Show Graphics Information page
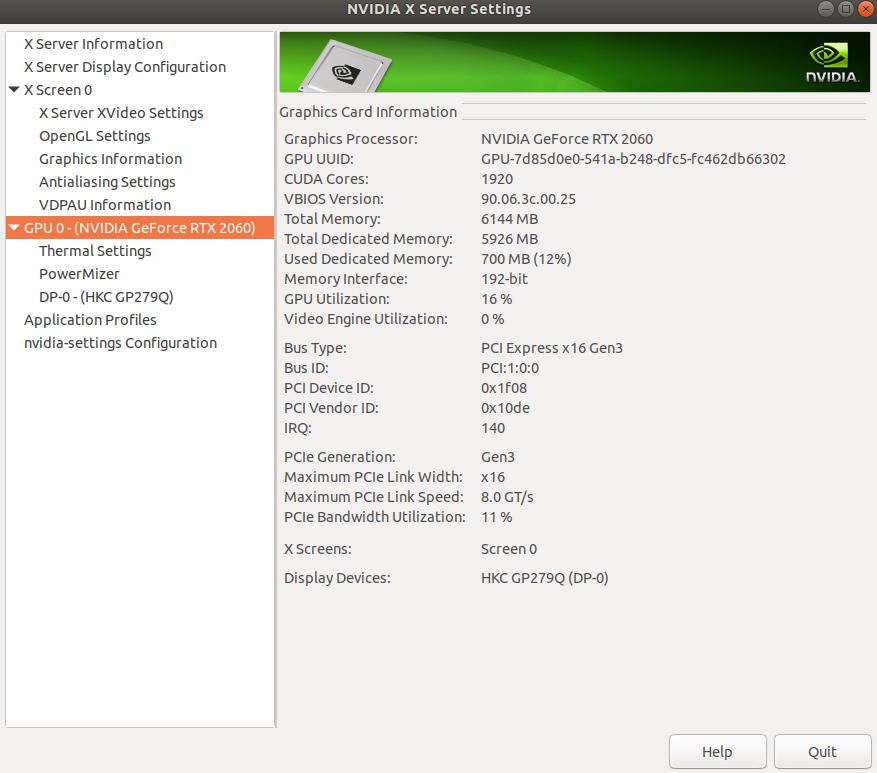 pyautogui.click(x=110, y=159)
